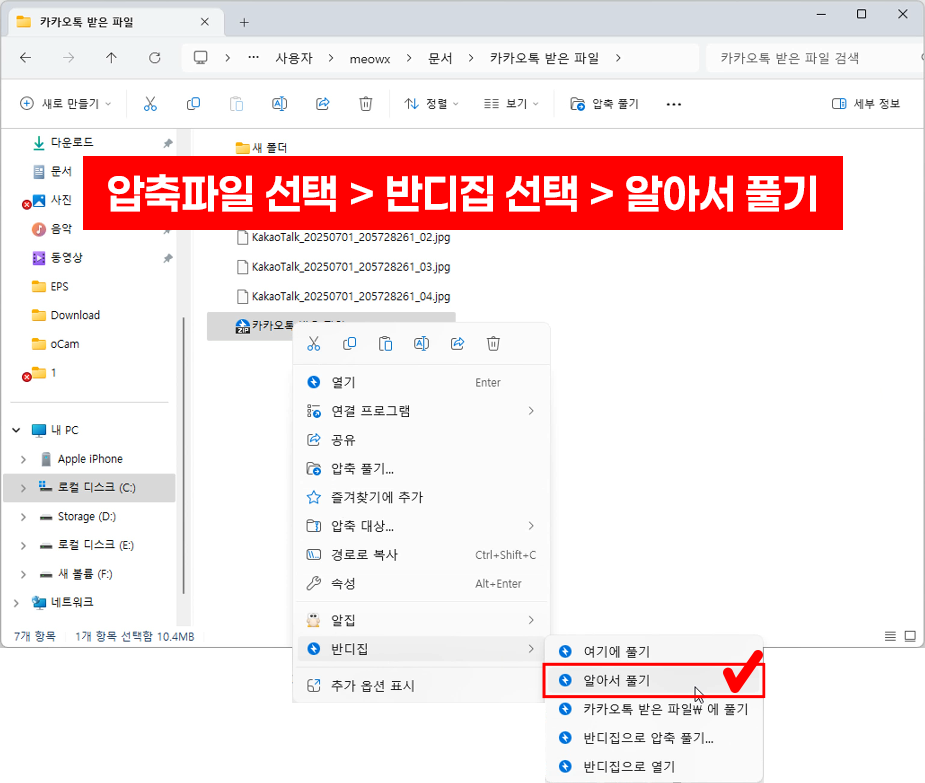Viewport: 925px width, 783px height.
Task: Choose 경로로 복사 in the context menu
Action: coord(421,555)
